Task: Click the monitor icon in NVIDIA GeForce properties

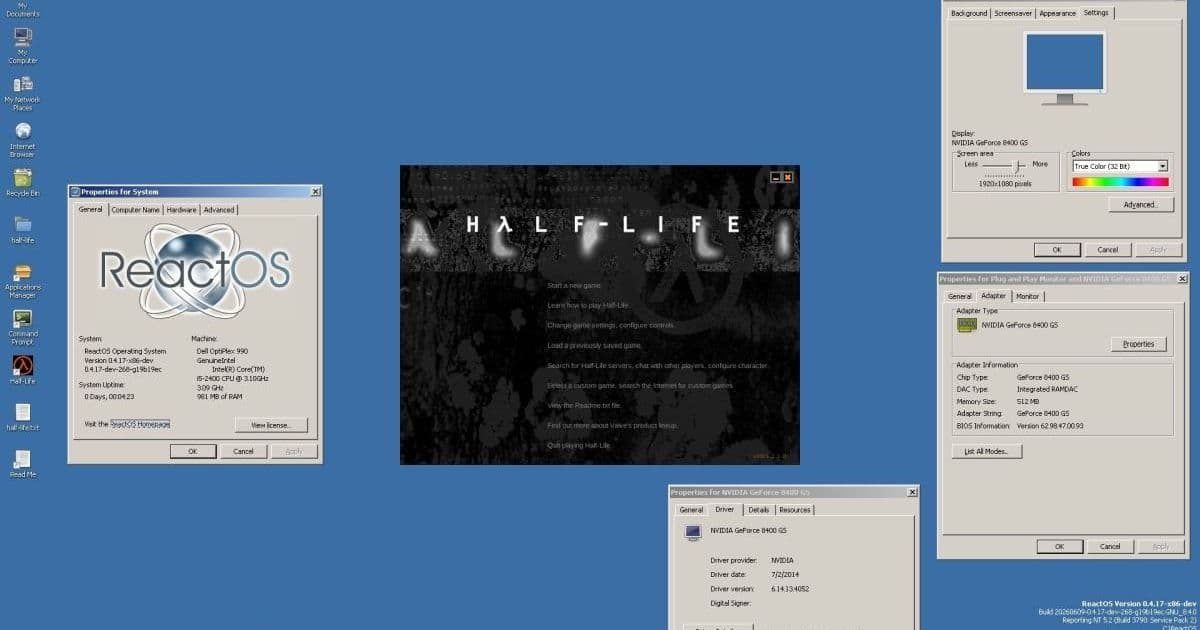Action: [692, 532]
